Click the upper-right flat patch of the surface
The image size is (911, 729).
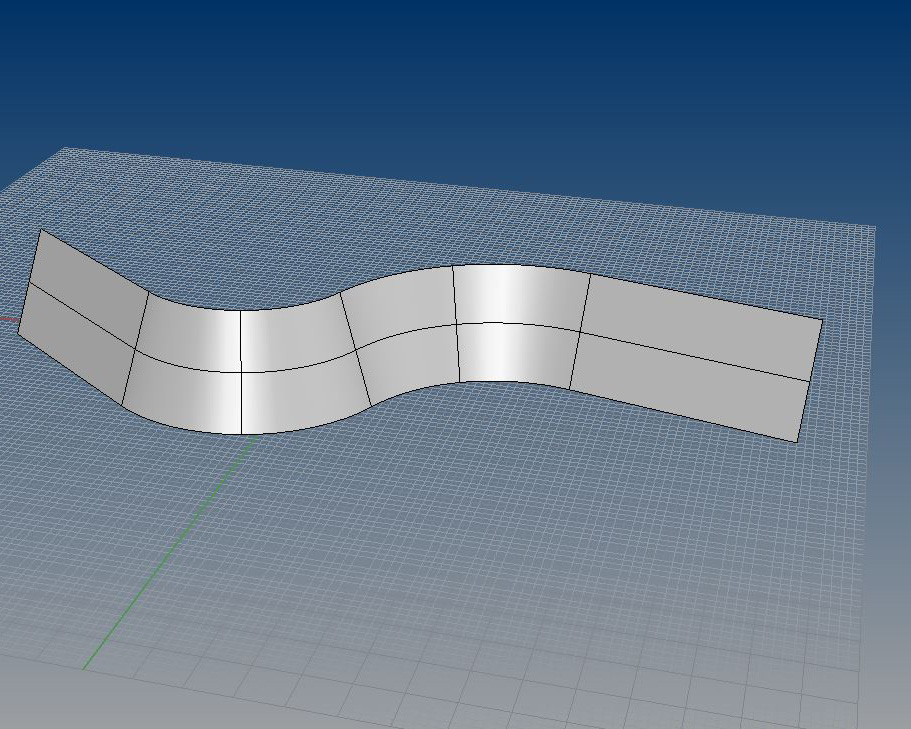pos(700,322)
